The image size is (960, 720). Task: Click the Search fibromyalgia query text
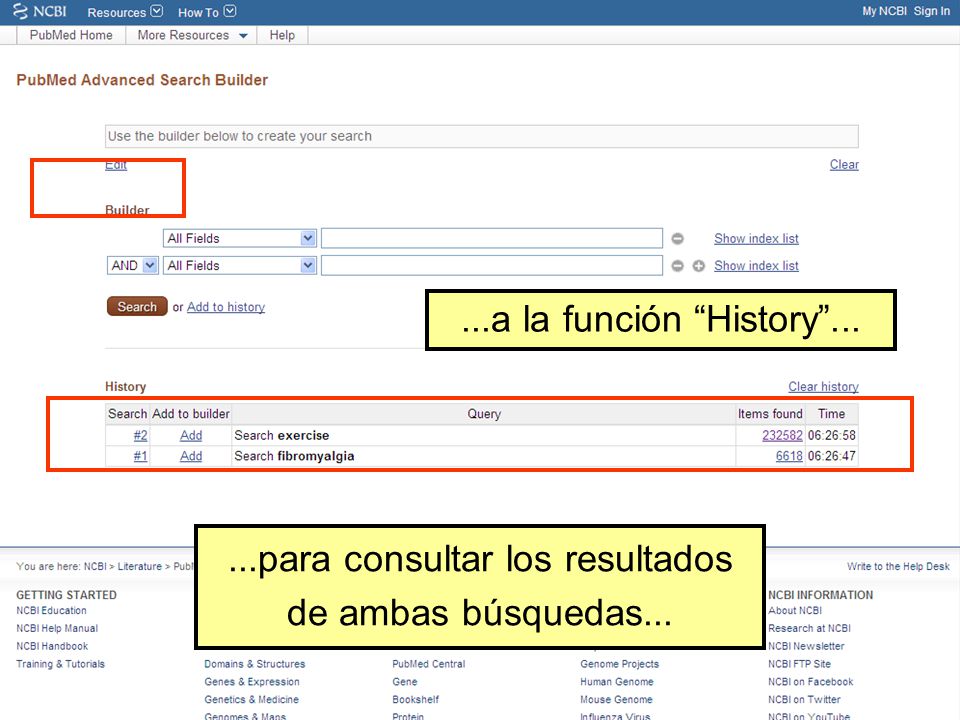pos(294,456)
